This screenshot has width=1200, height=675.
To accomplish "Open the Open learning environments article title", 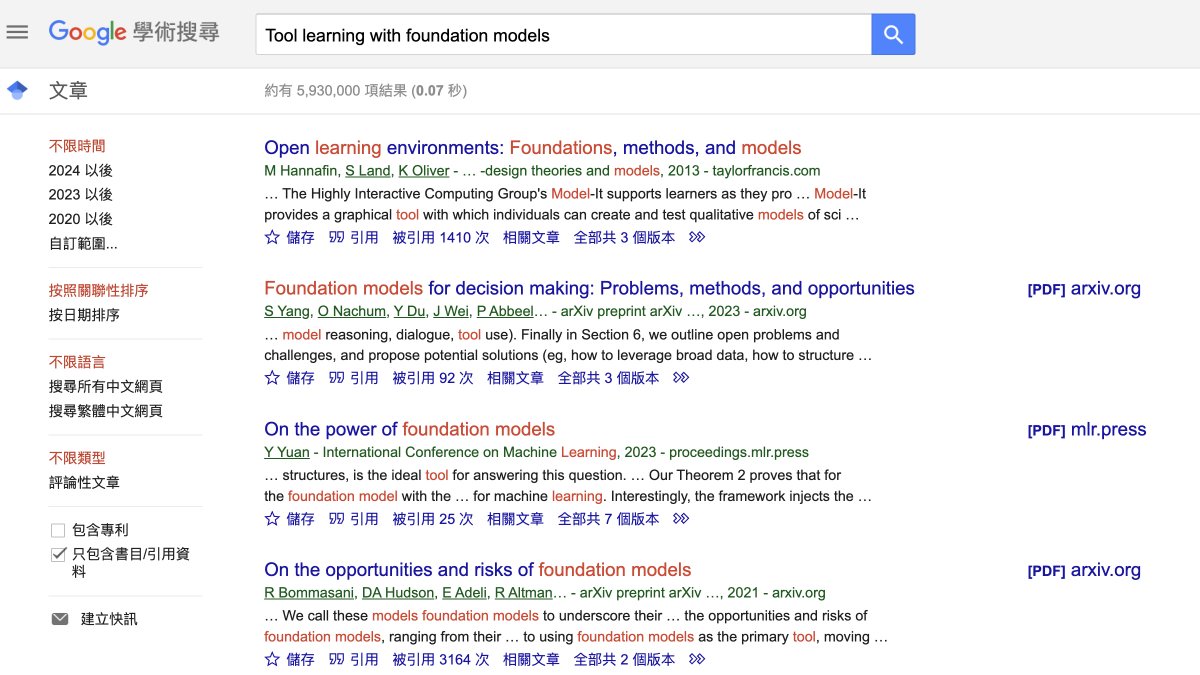I will [x=532, y=148].
